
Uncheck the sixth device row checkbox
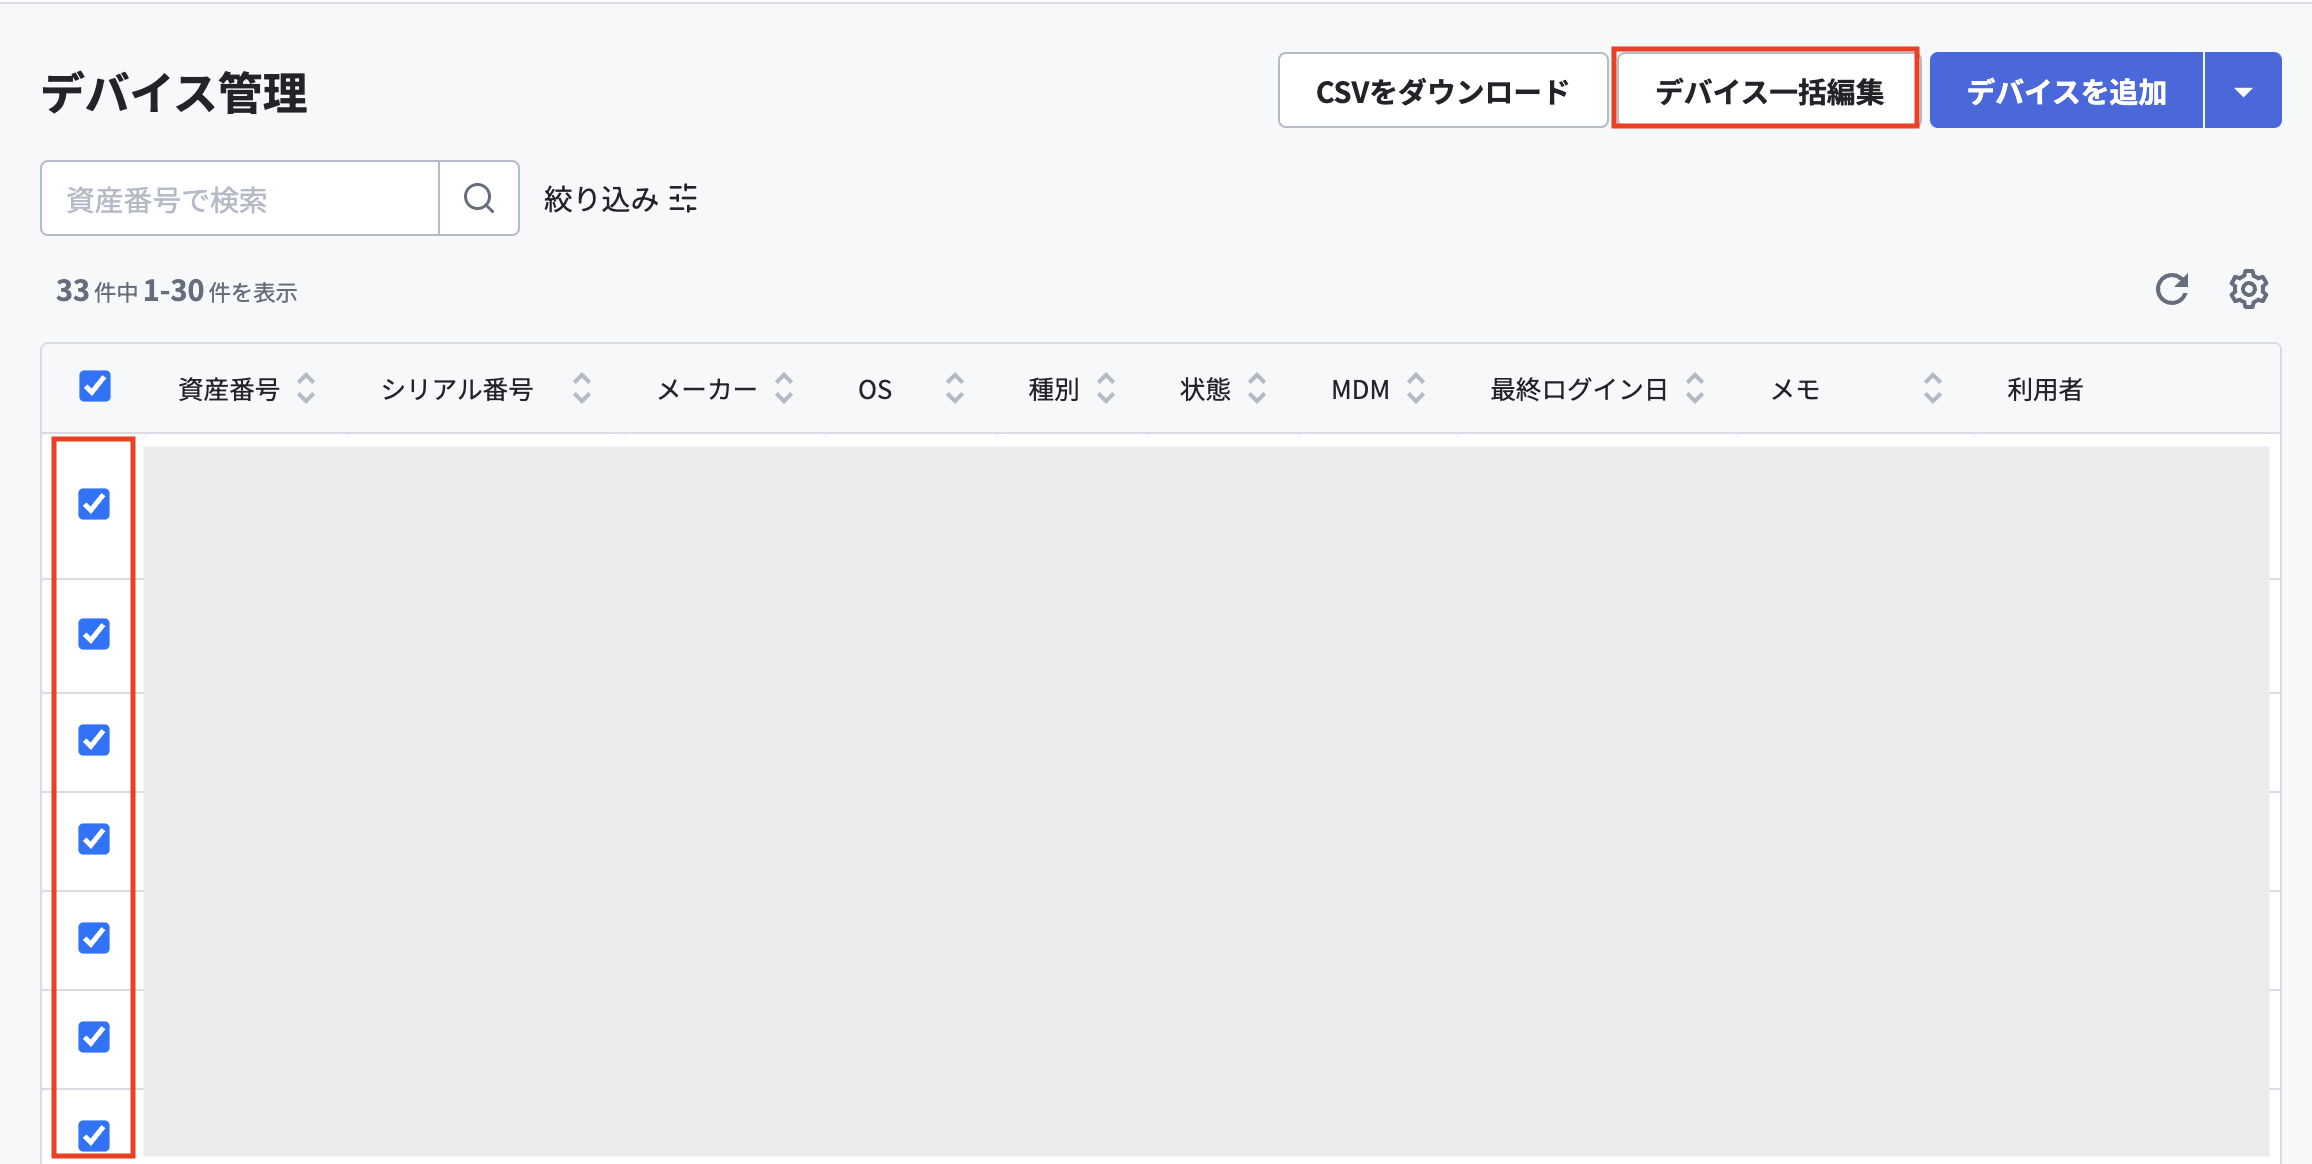click(x=94, y=1037)
